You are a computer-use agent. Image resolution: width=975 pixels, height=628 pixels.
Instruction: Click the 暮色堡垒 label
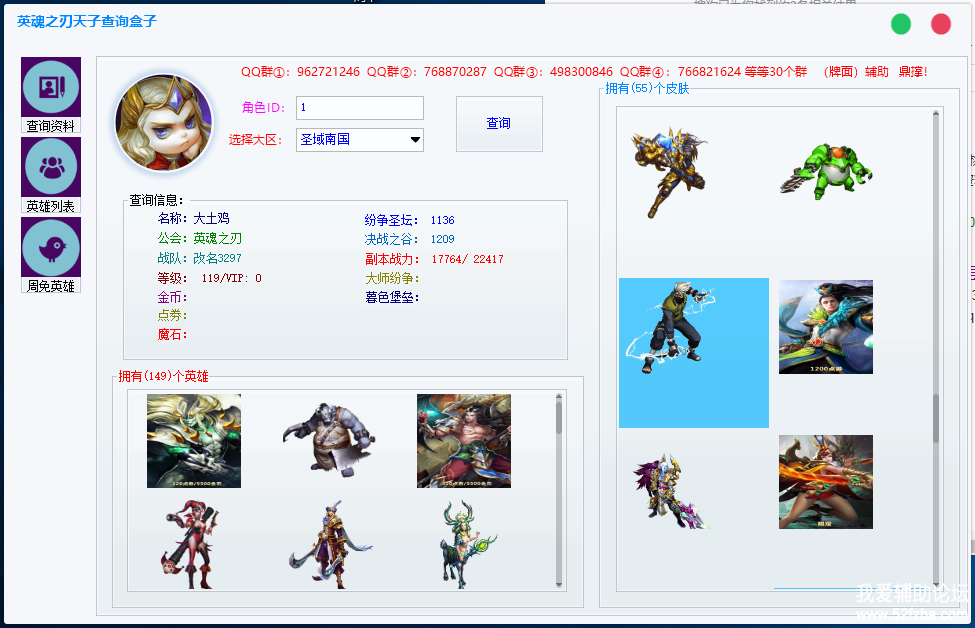(392, 298)
